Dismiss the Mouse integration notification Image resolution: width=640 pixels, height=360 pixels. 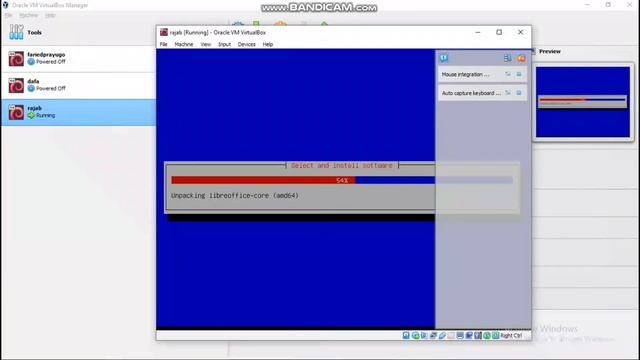519,74
